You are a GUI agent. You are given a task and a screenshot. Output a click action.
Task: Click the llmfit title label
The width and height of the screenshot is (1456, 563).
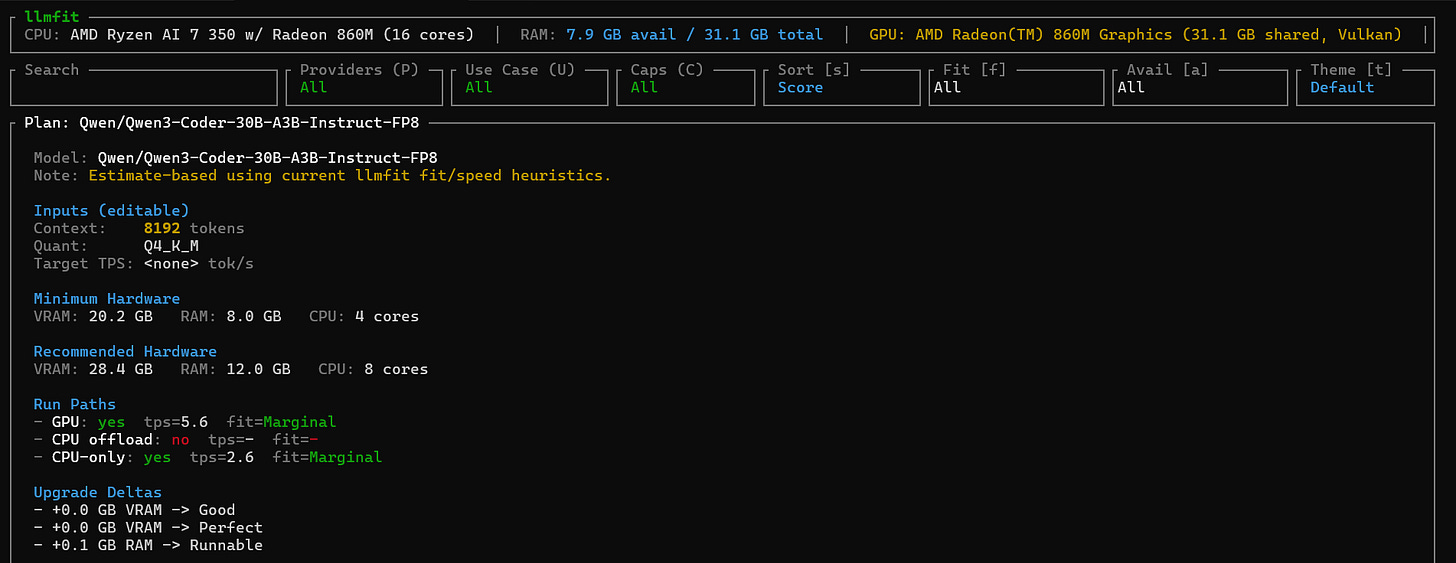coord(52,17)
